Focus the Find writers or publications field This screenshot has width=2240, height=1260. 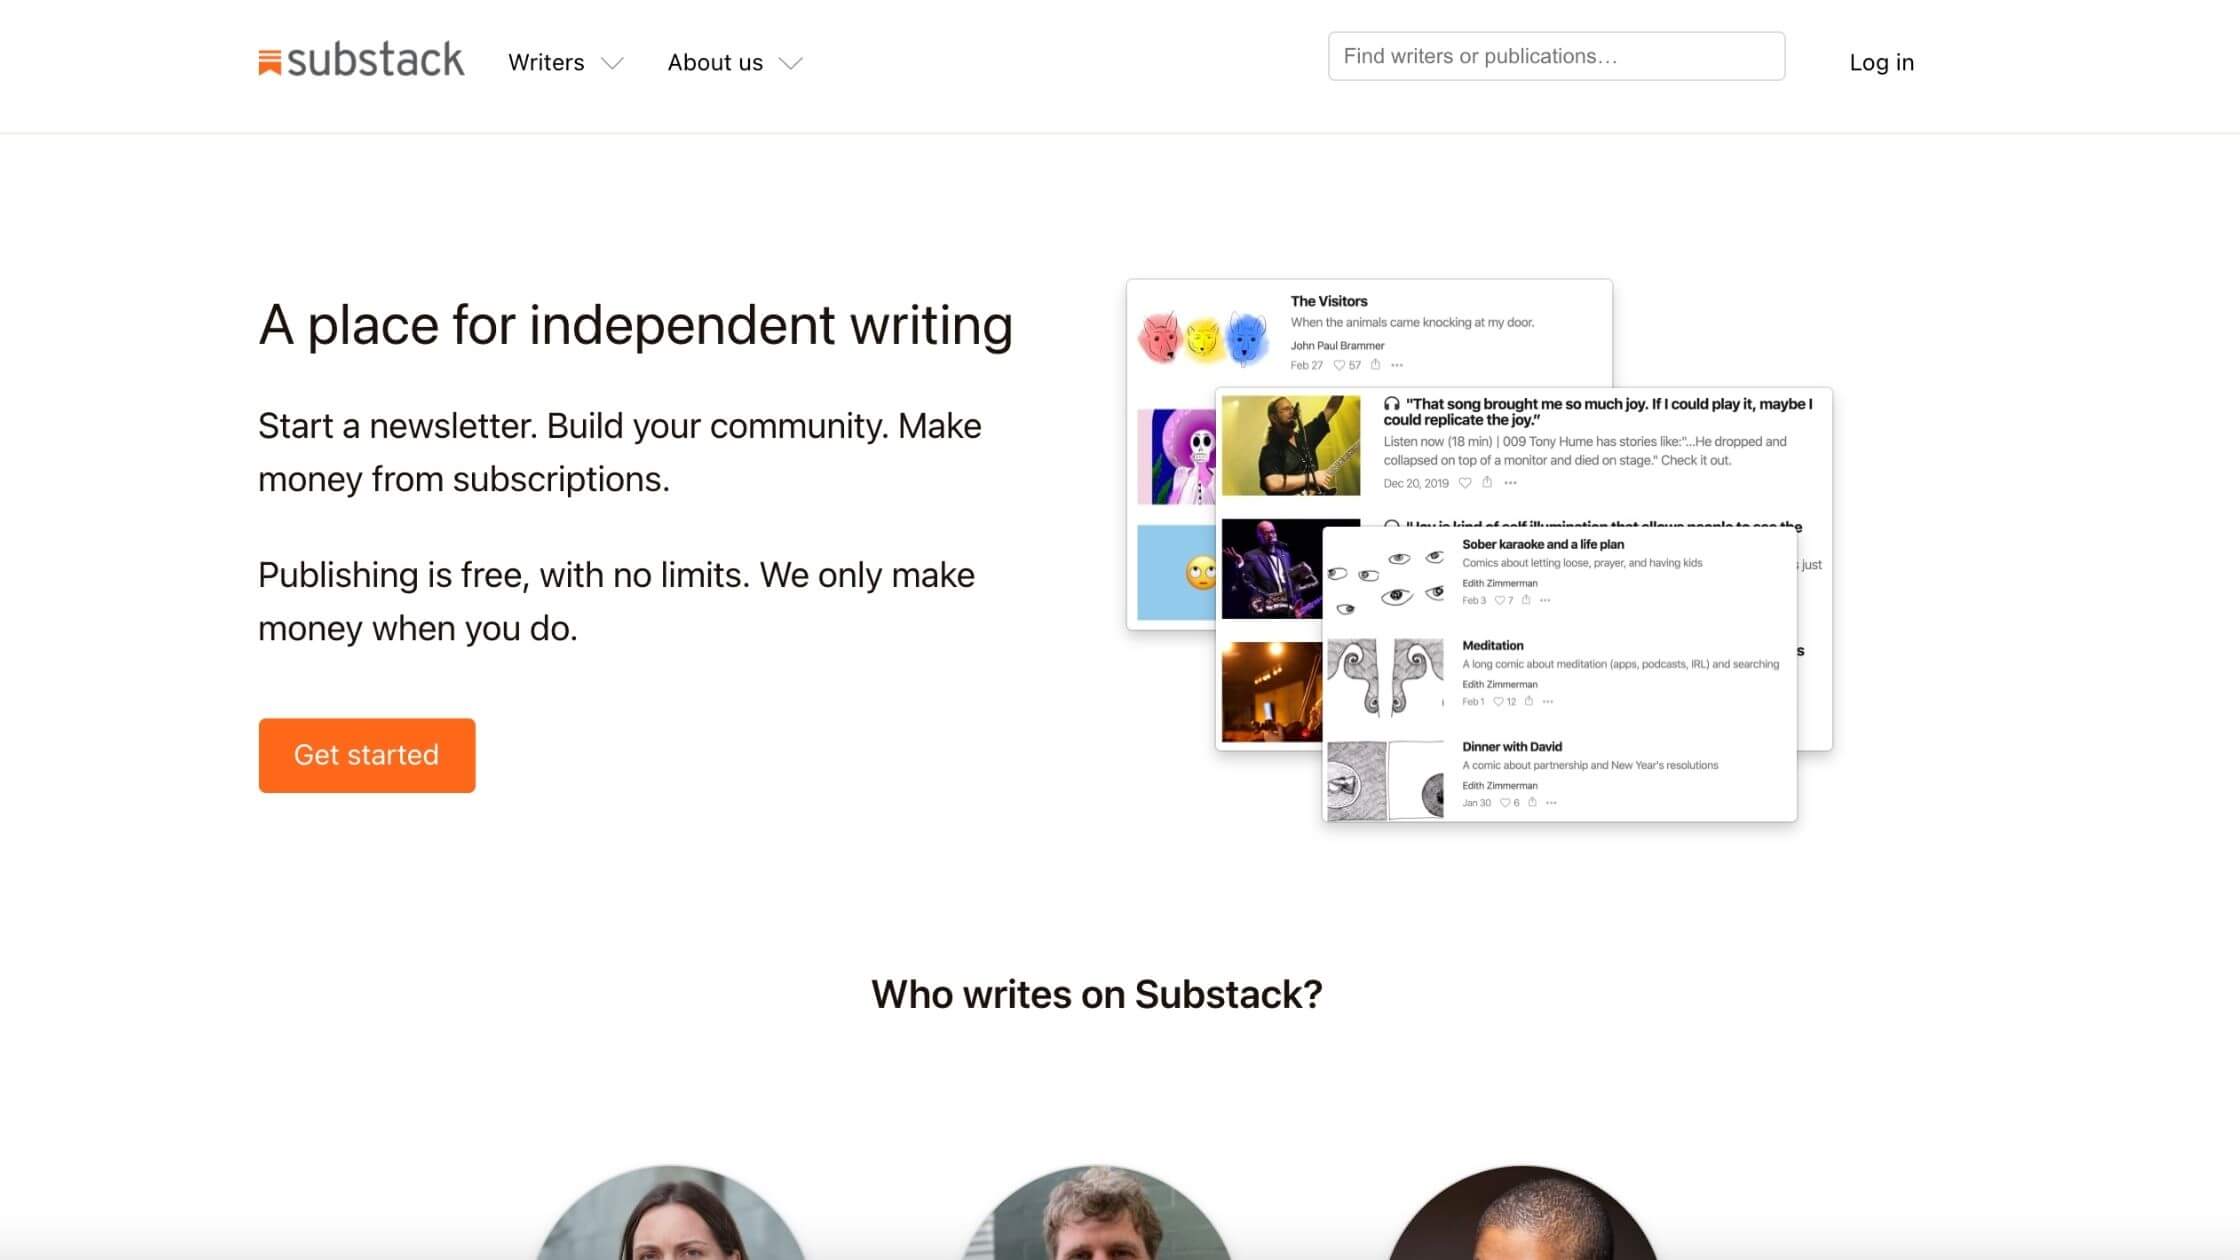1556,56
